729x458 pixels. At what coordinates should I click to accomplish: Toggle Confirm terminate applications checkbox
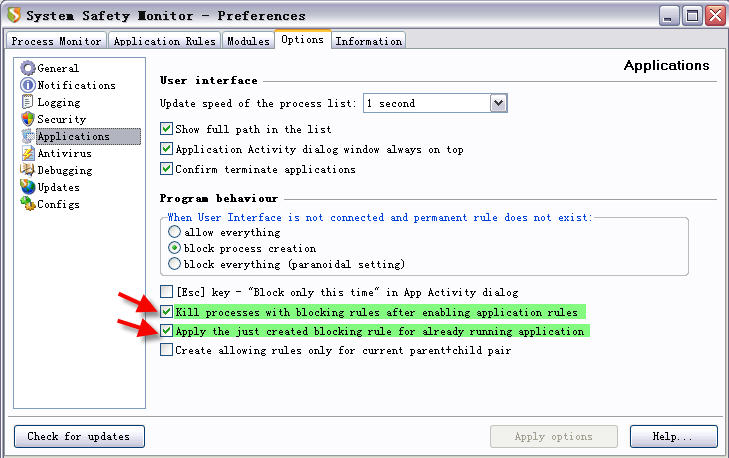pos(166,169)
